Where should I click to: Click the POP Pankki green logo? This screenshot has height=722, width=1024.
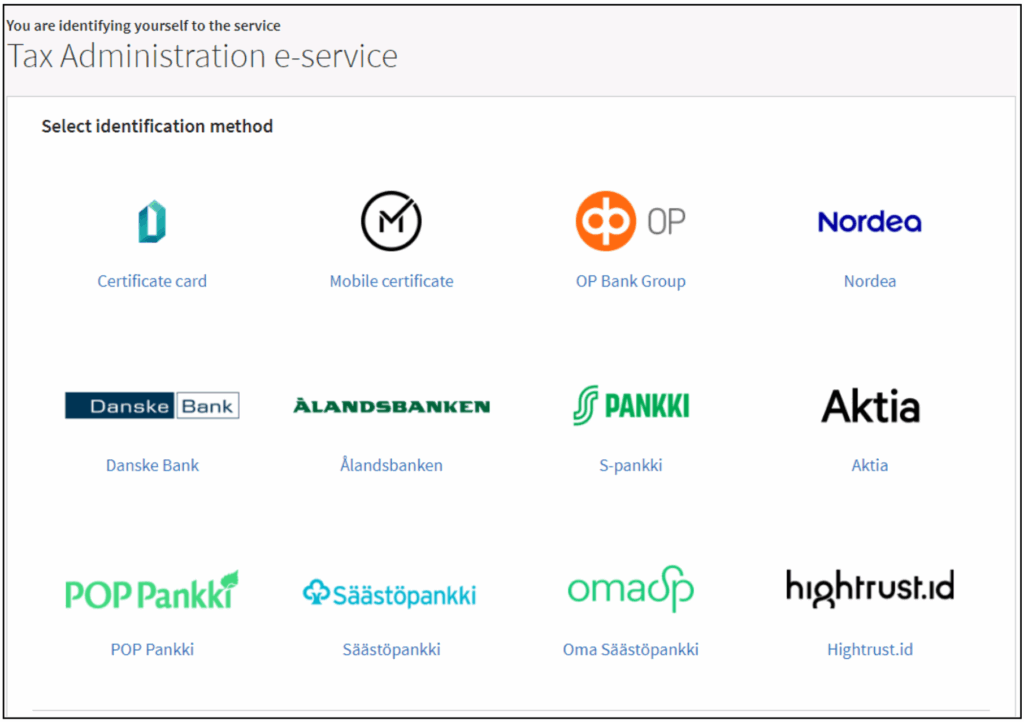click(152, 590)
